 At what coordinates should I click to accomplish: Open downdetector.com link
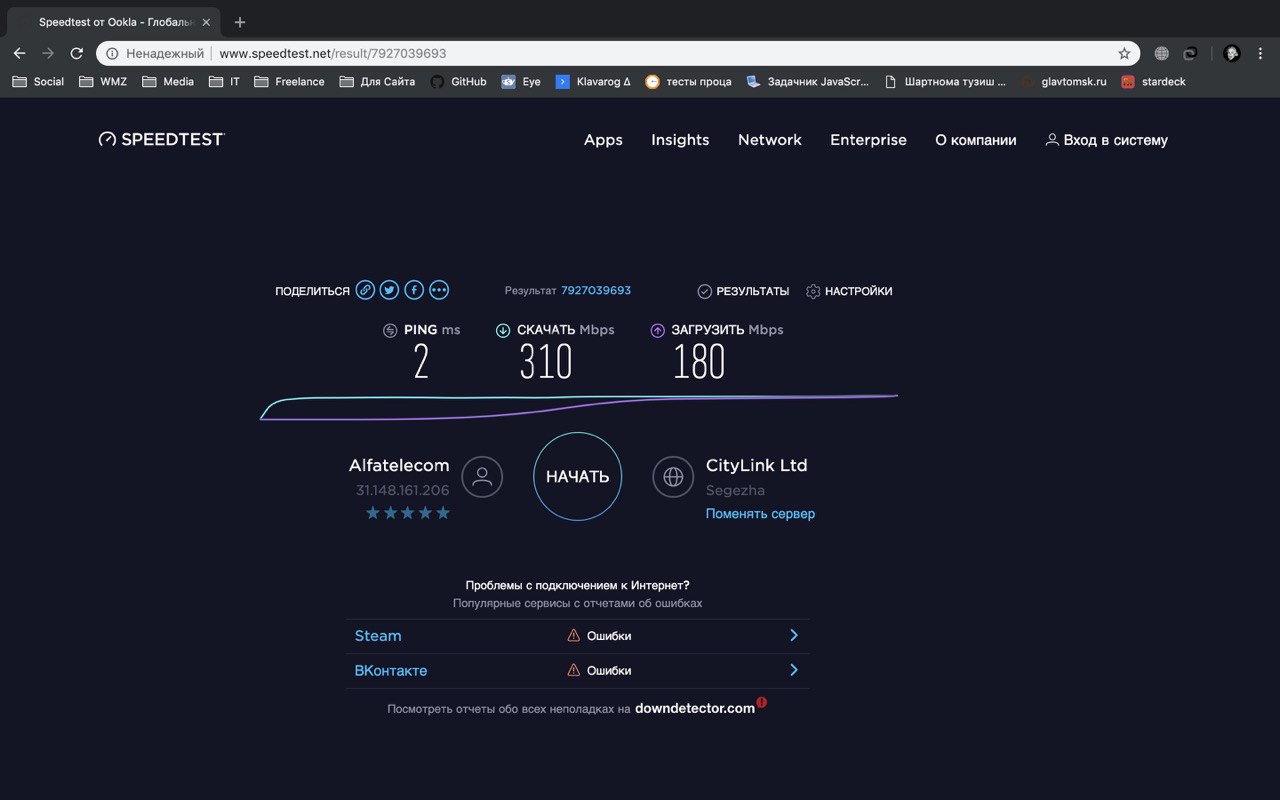point(695,708)
